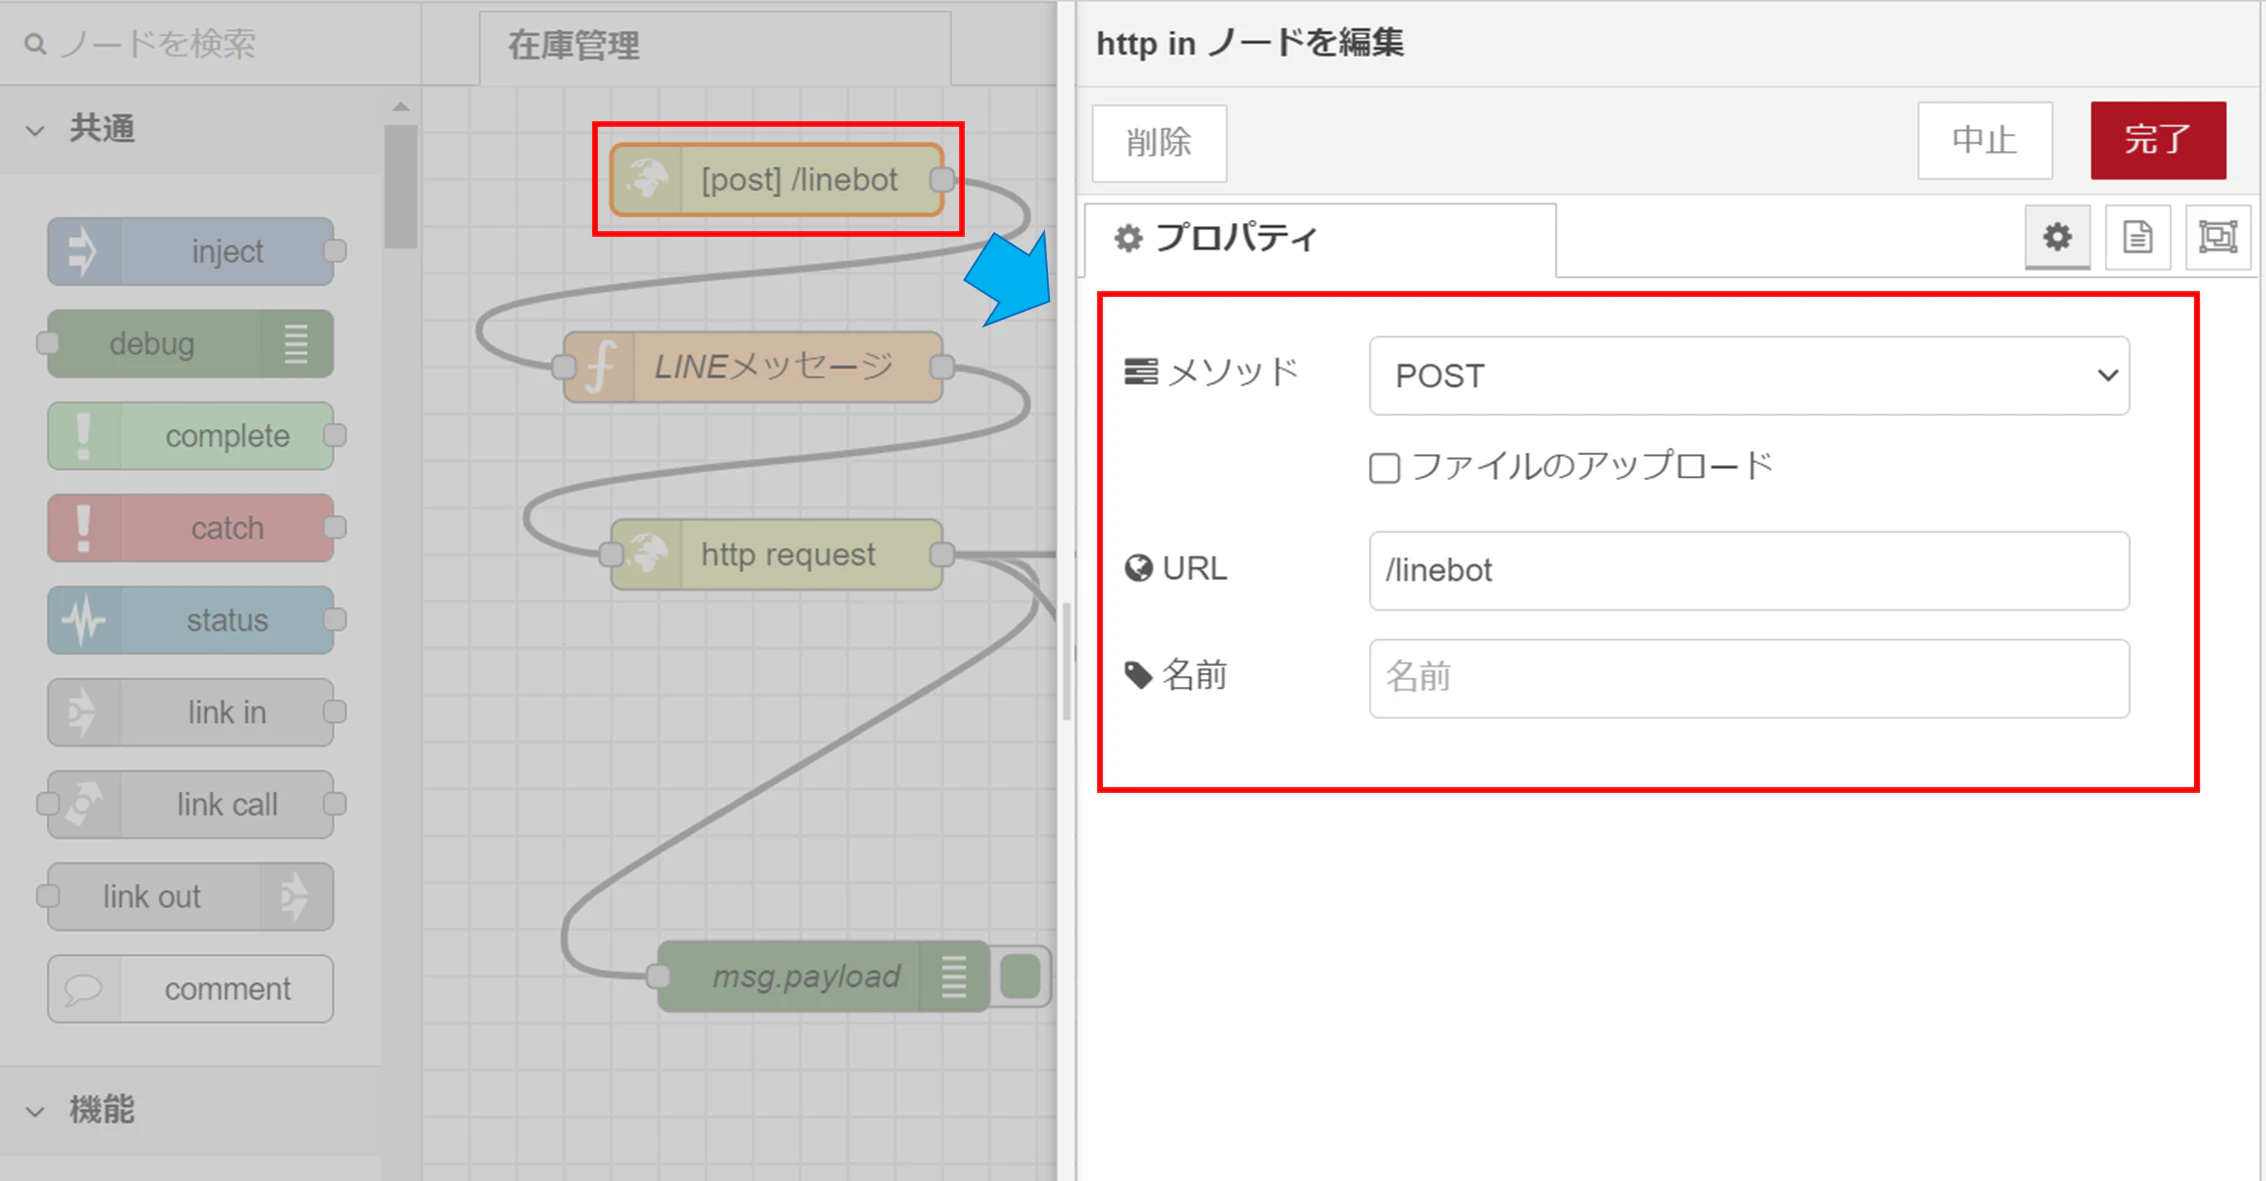Open the メソッド POST dropdown
2266x1181 pixels.
pyautogui.click(x=1749, y=376)
